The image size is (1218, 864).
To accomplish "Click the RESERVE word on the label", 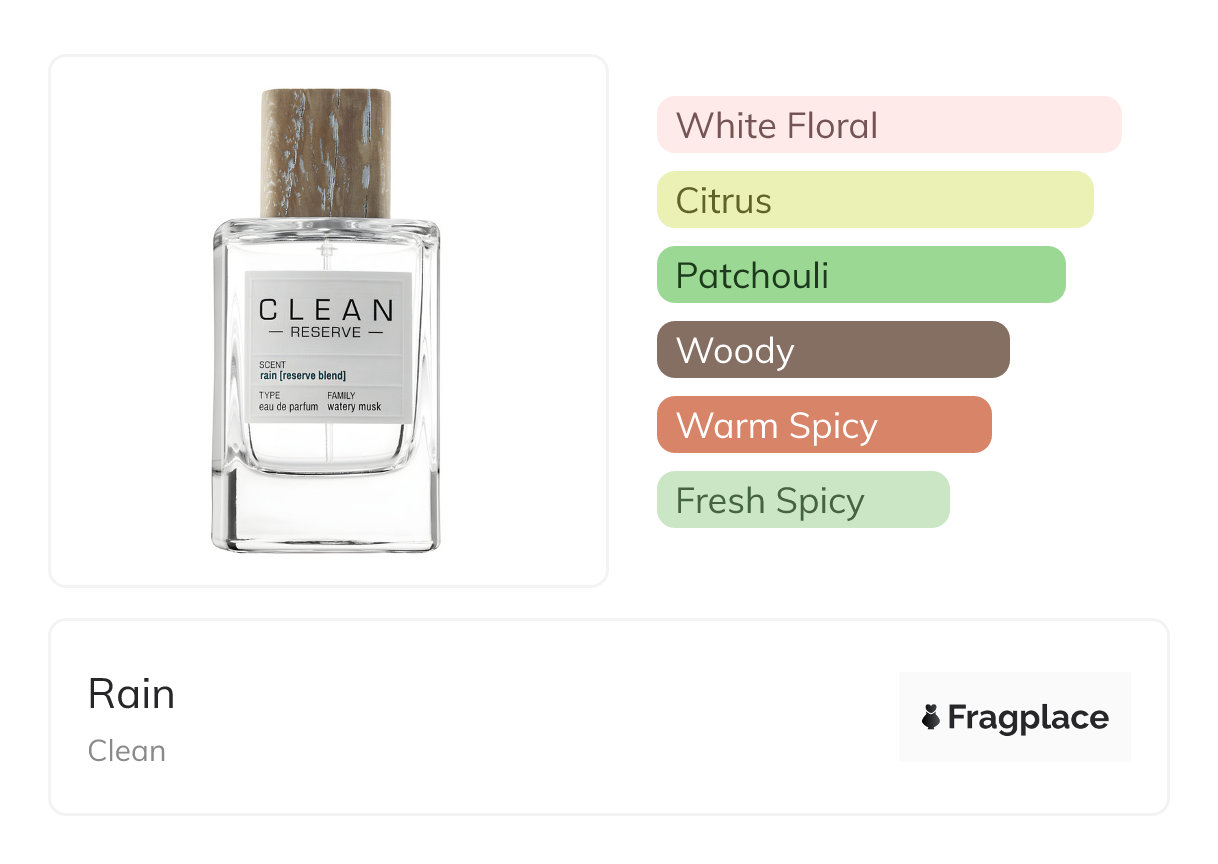I will click(x=326, y=332).
